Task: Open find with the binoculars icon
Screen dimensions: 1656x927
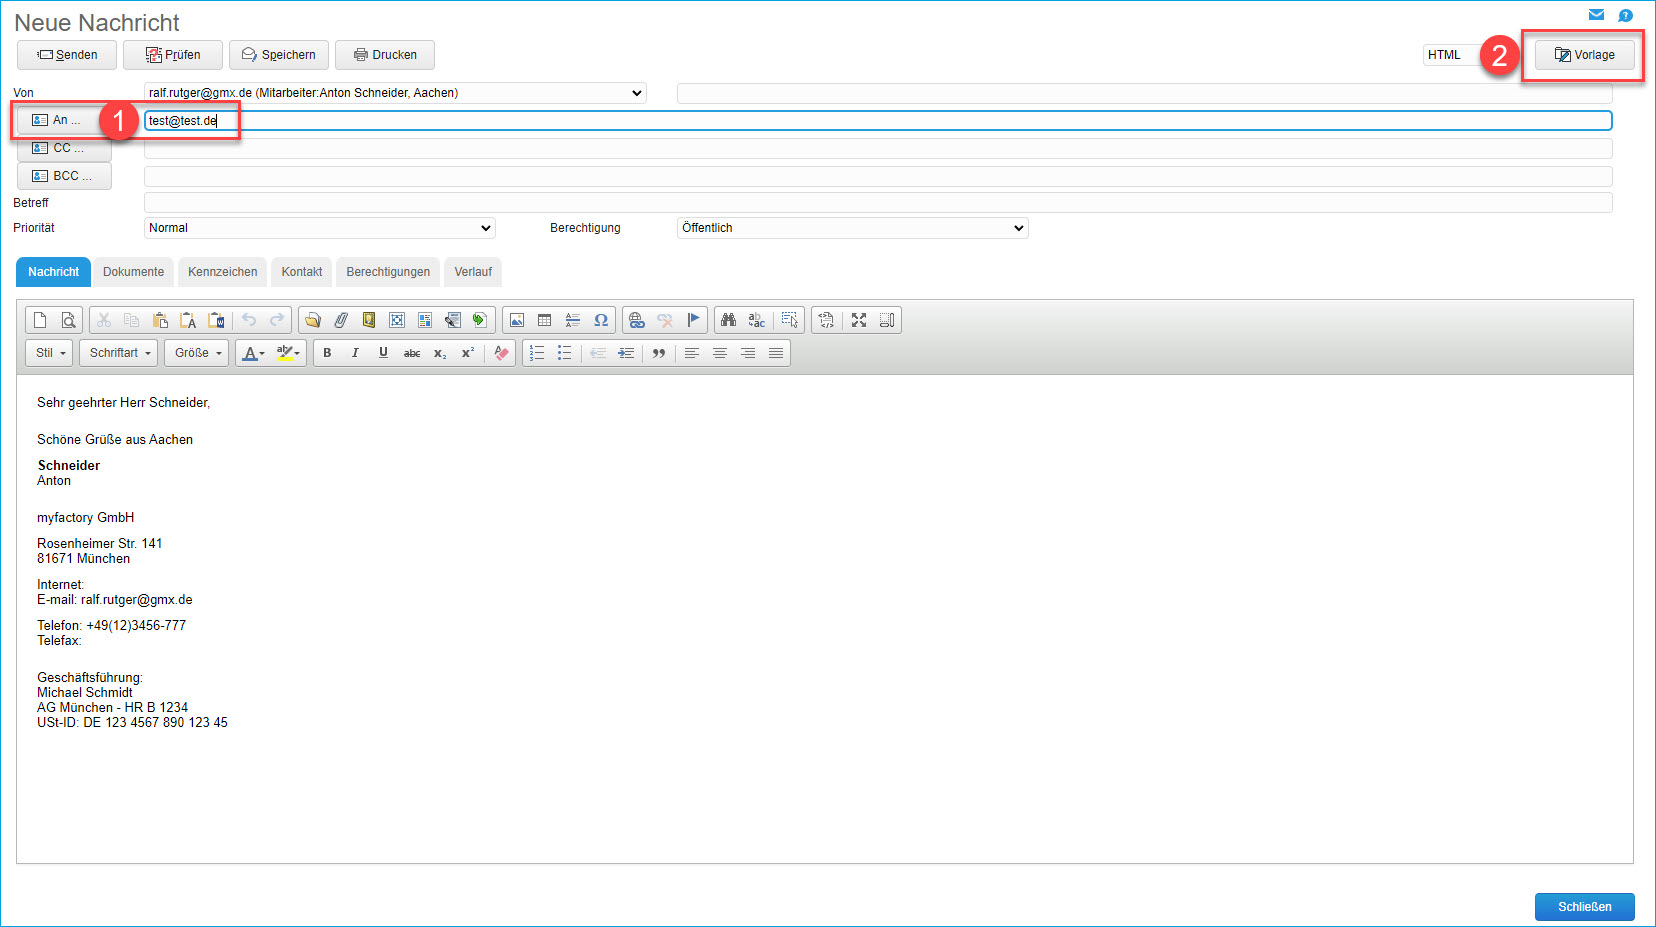Action: pyautogui.click(x=728, y=320)
